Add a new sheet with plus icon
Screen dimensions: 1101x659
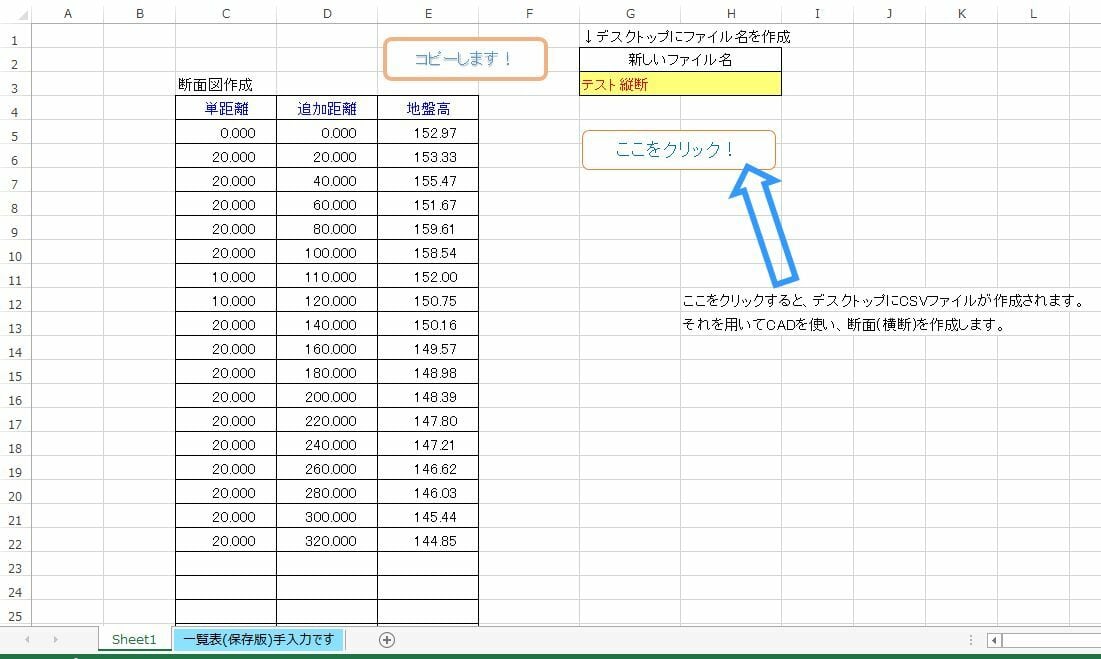(x=387, y=639)
